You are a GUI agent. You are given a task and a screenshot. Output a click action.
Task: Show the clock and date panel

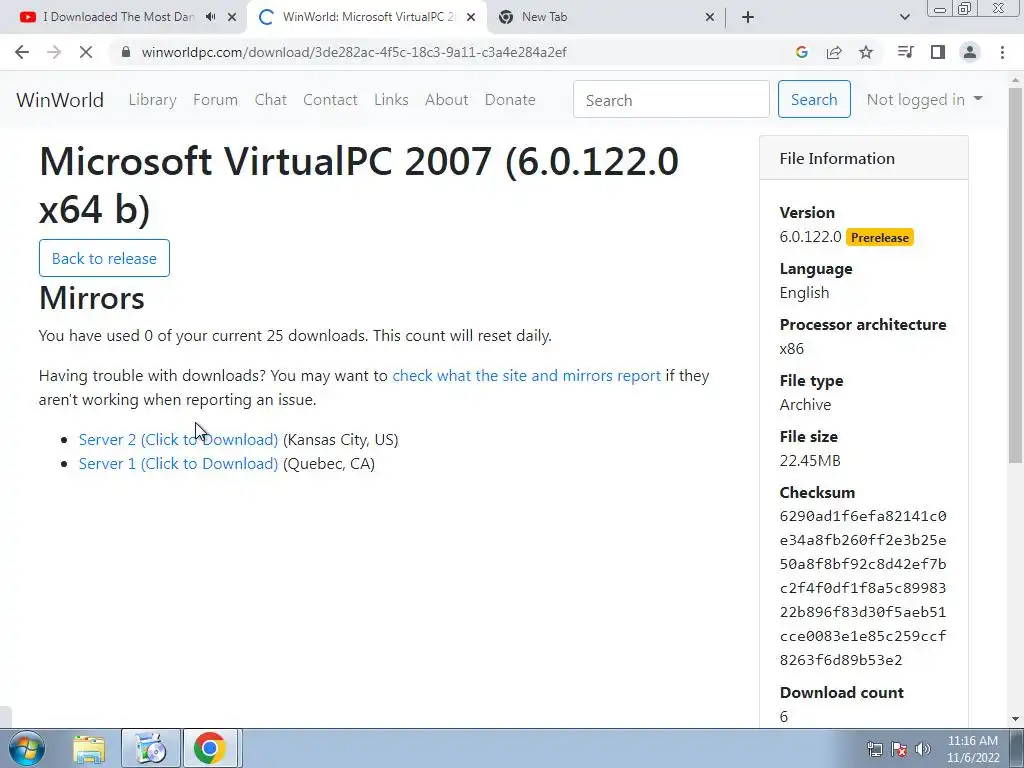973,749
